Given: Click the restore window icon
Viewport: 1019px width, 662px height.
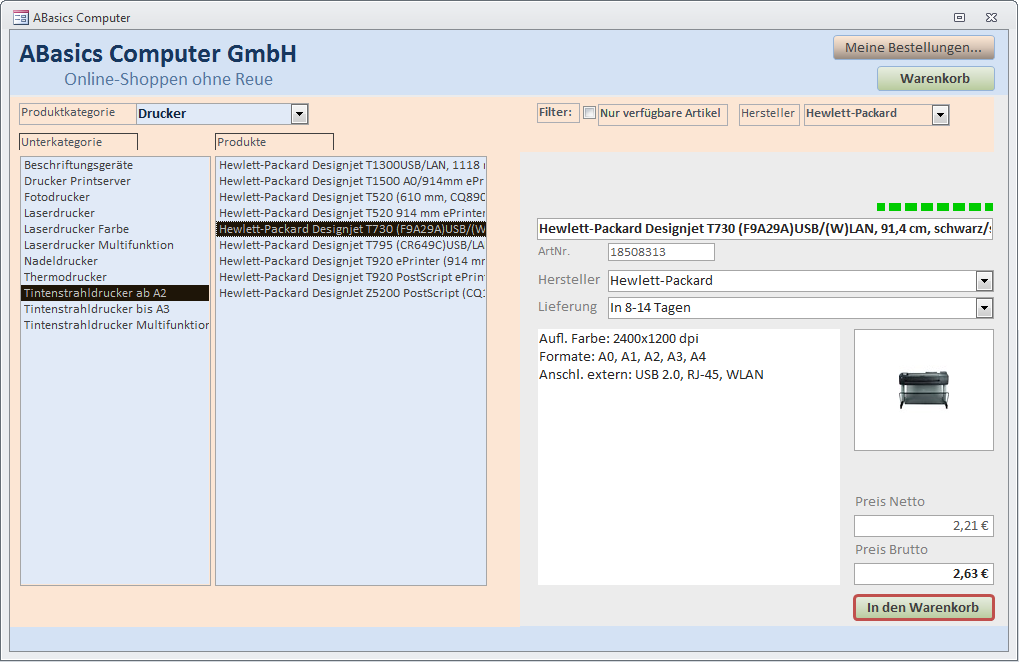Looking at the screenshot, I should pyautogui.click(x=959, y=17).
